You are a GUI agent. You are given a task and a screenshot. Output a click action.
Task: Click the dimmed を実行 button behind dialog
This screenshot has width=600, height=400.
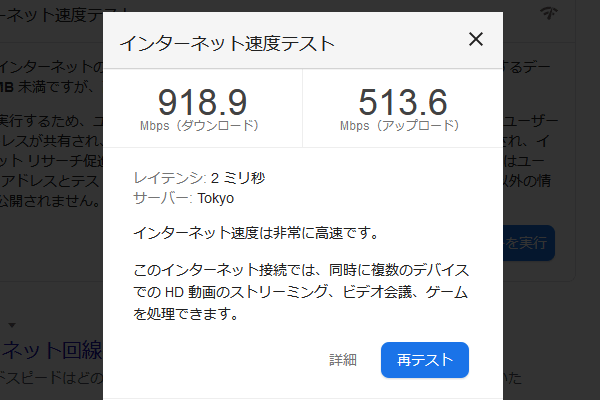coord(529,243)
